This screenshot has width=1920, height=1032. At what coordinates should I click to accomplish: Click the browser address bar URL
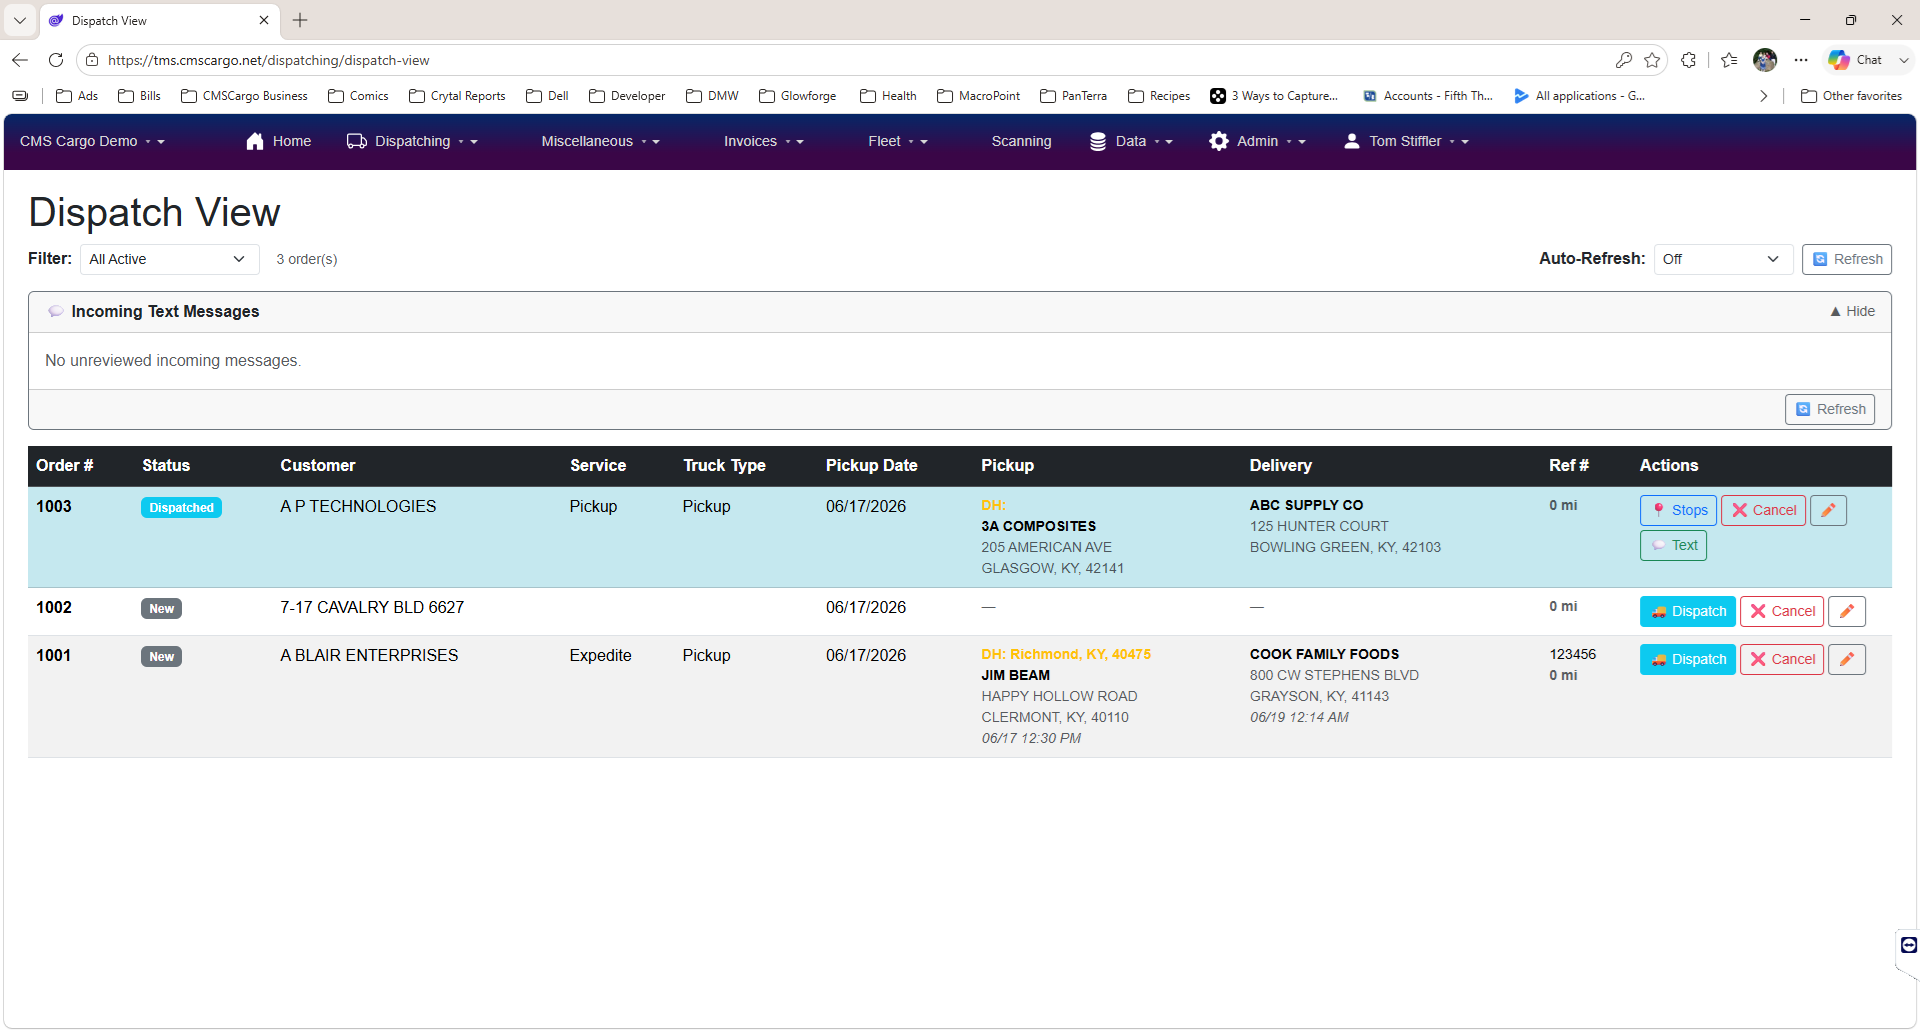click(x=268, y=60)
